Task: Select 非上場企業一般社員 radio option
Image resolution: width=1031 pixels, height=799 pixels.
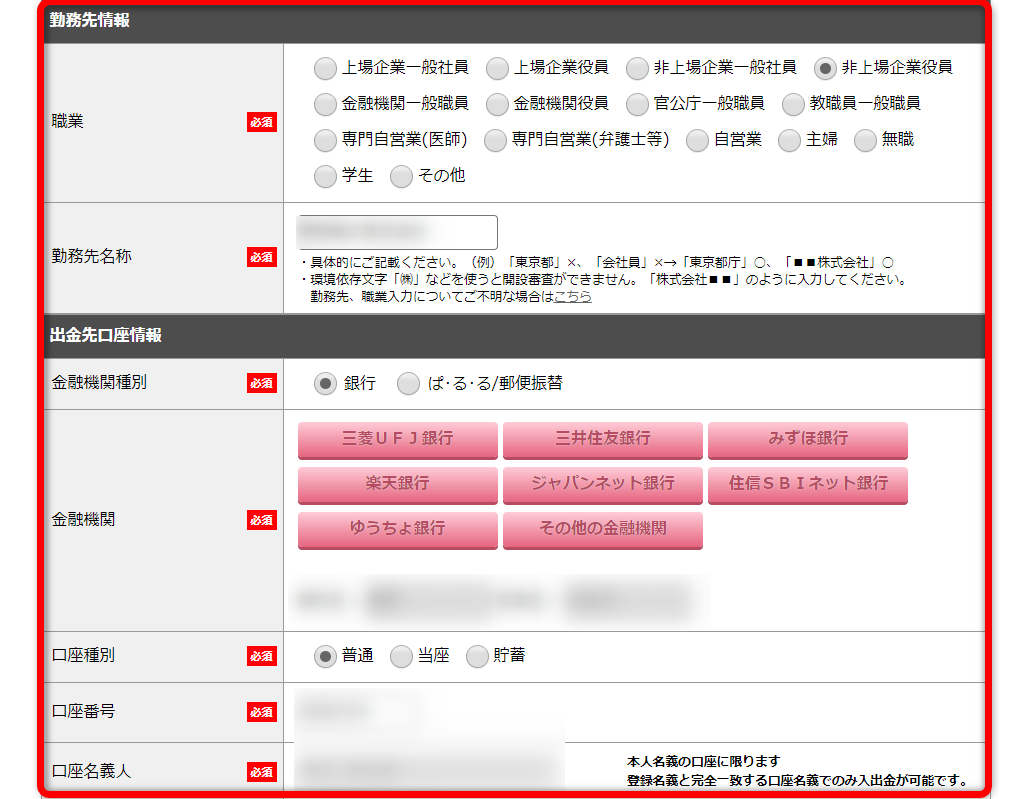Action: (x=637, y=68)
